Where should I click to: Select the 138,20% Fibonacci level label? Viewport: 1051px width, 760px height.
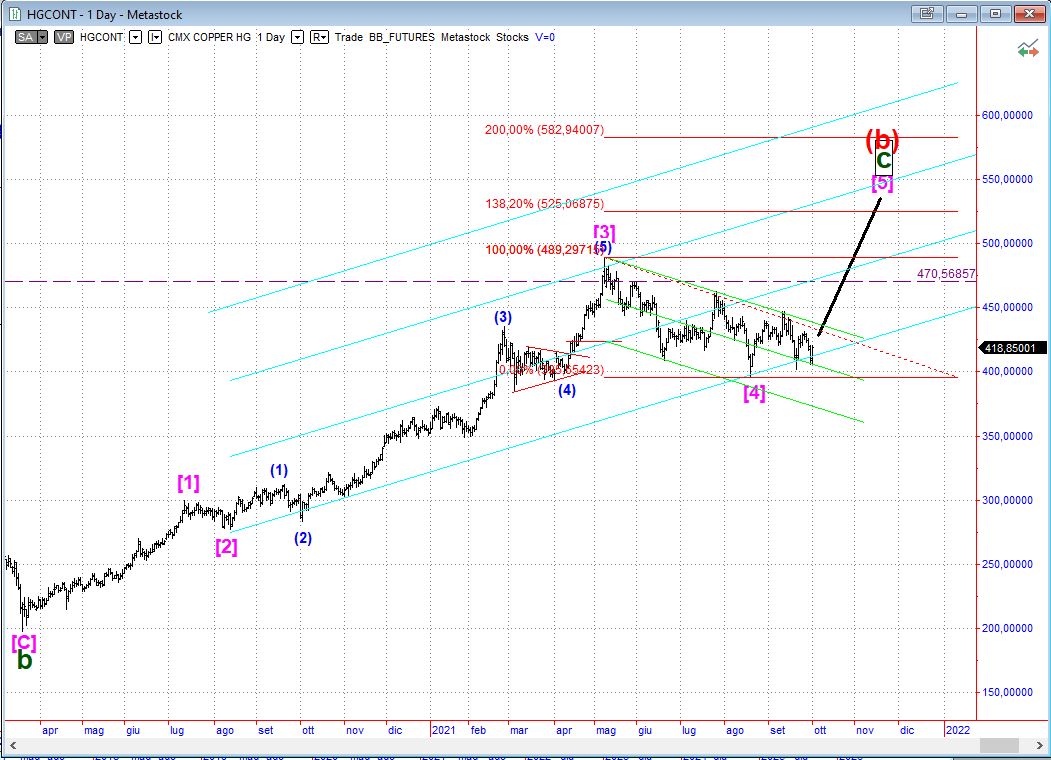pos(544,204)
